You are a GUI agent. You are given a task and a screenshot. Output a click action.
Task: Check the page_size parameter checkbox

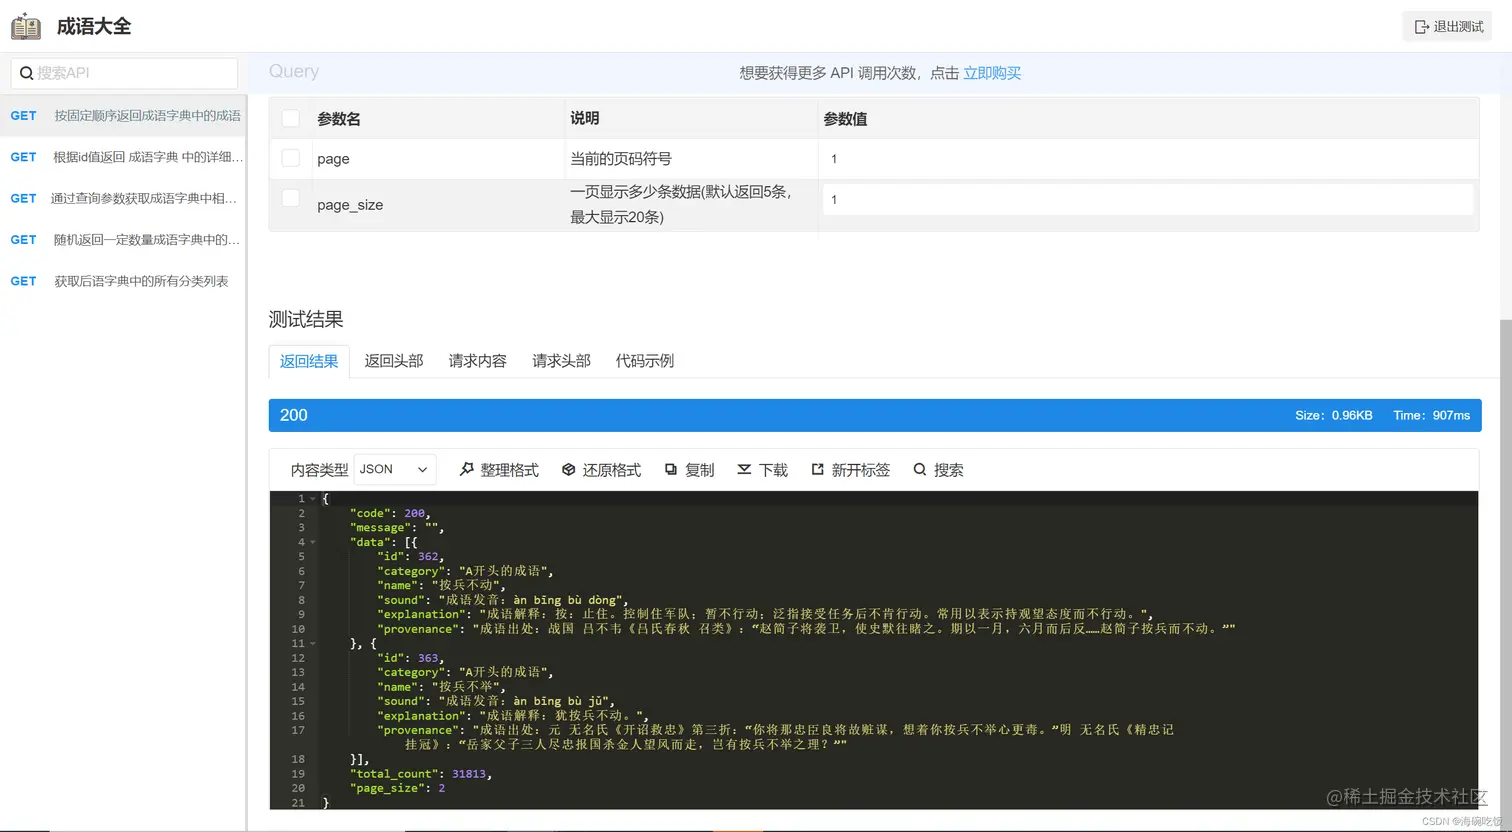tap(291, 198)
